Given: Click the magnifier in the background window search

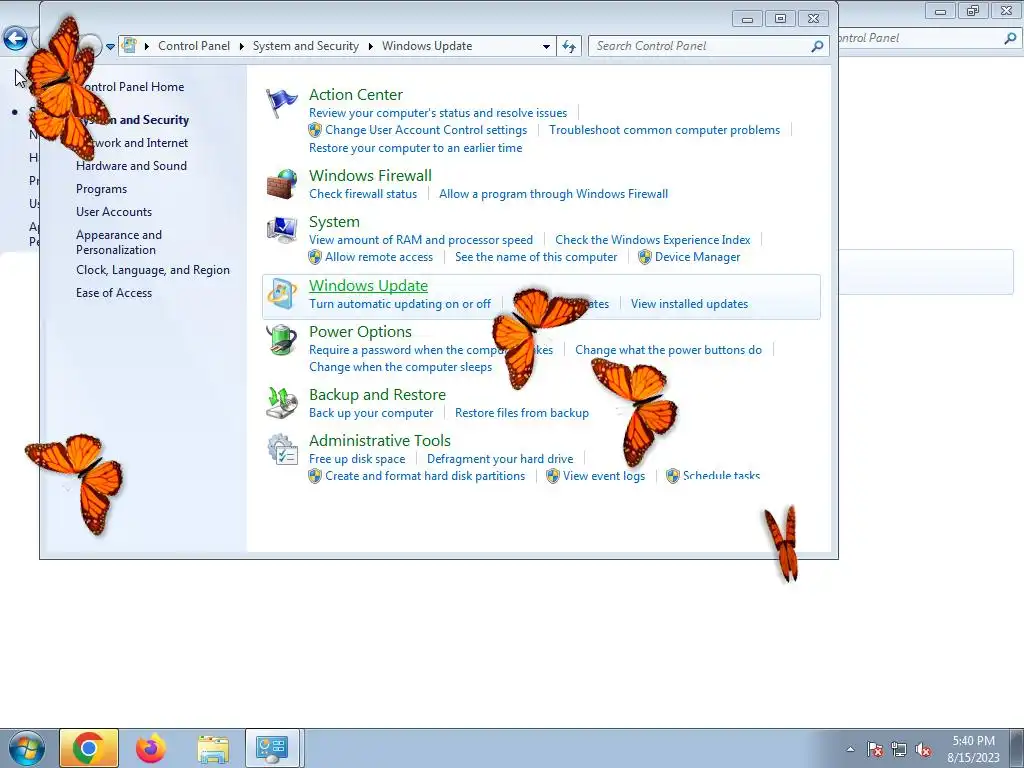Looking at the screenshot, I should (x=1010, y=38).
